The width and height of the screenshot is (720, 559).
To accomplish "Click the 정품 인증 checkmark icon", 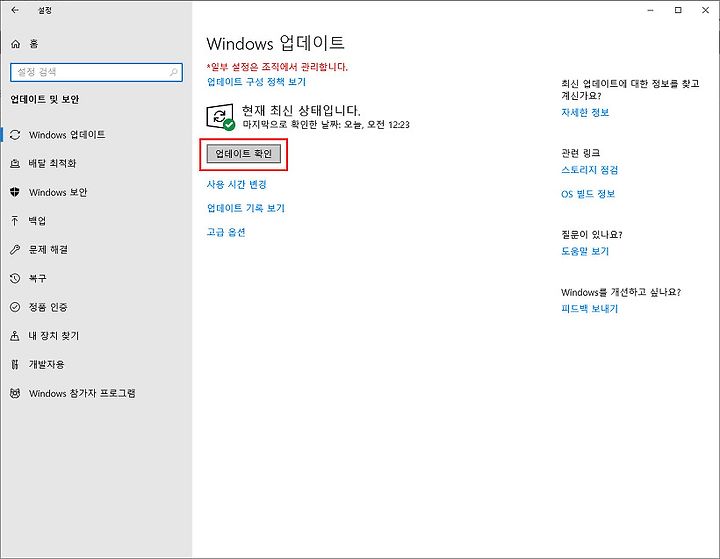I will [15, 307].
